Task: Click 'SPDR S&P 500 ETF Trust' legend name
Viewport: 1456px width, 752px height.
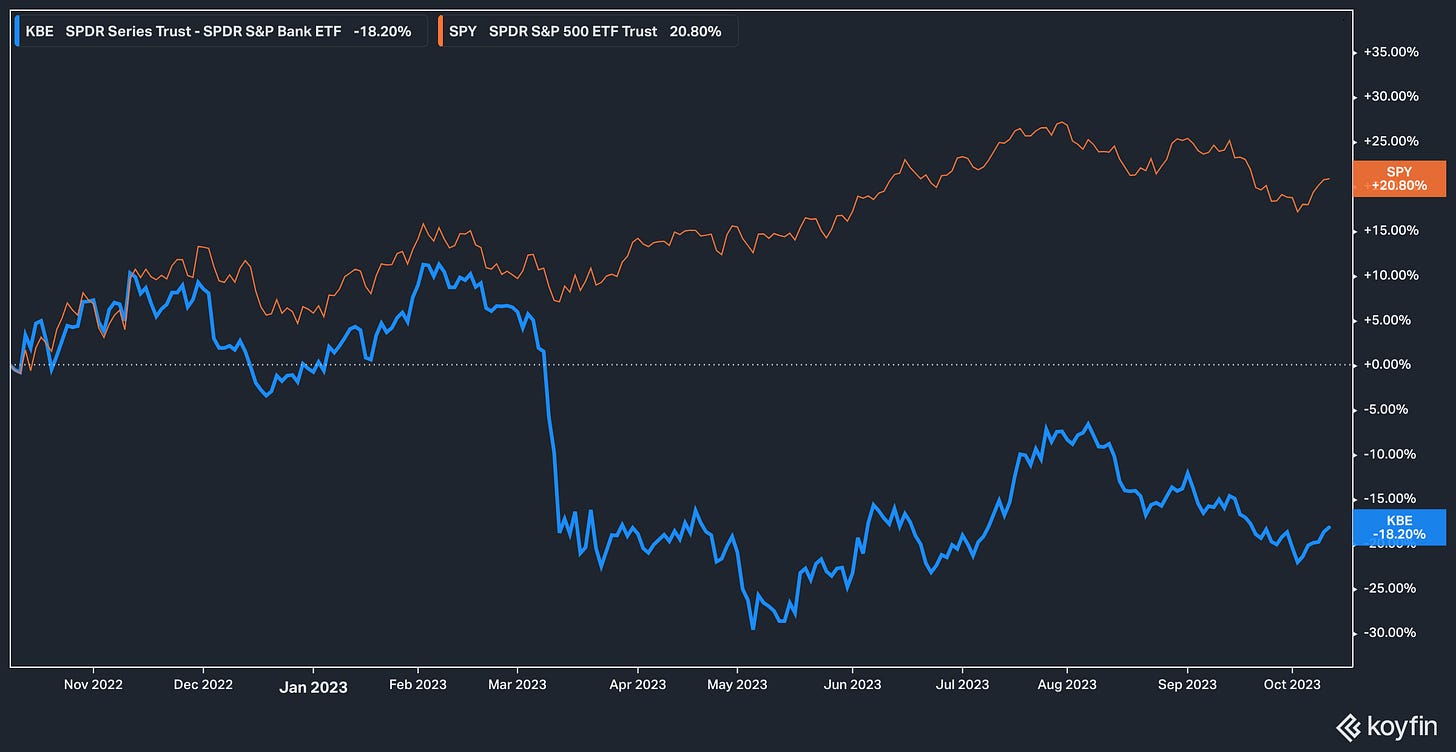Action: click(573, 31)
